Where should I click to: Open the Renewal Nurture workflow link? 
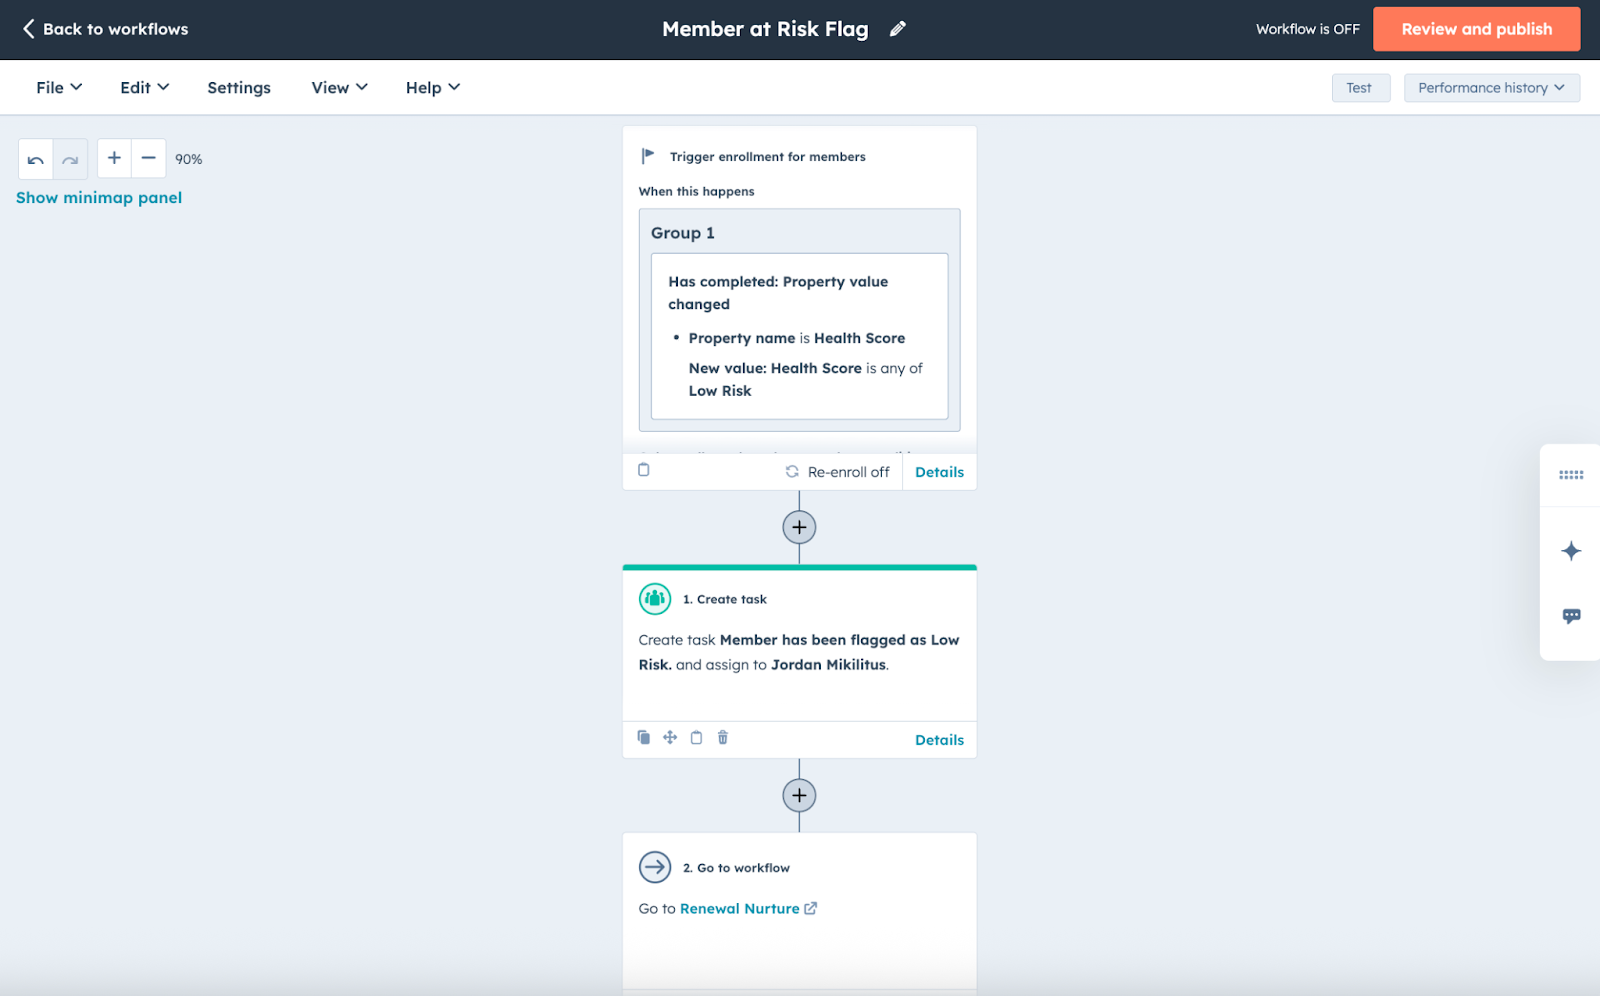740,909
